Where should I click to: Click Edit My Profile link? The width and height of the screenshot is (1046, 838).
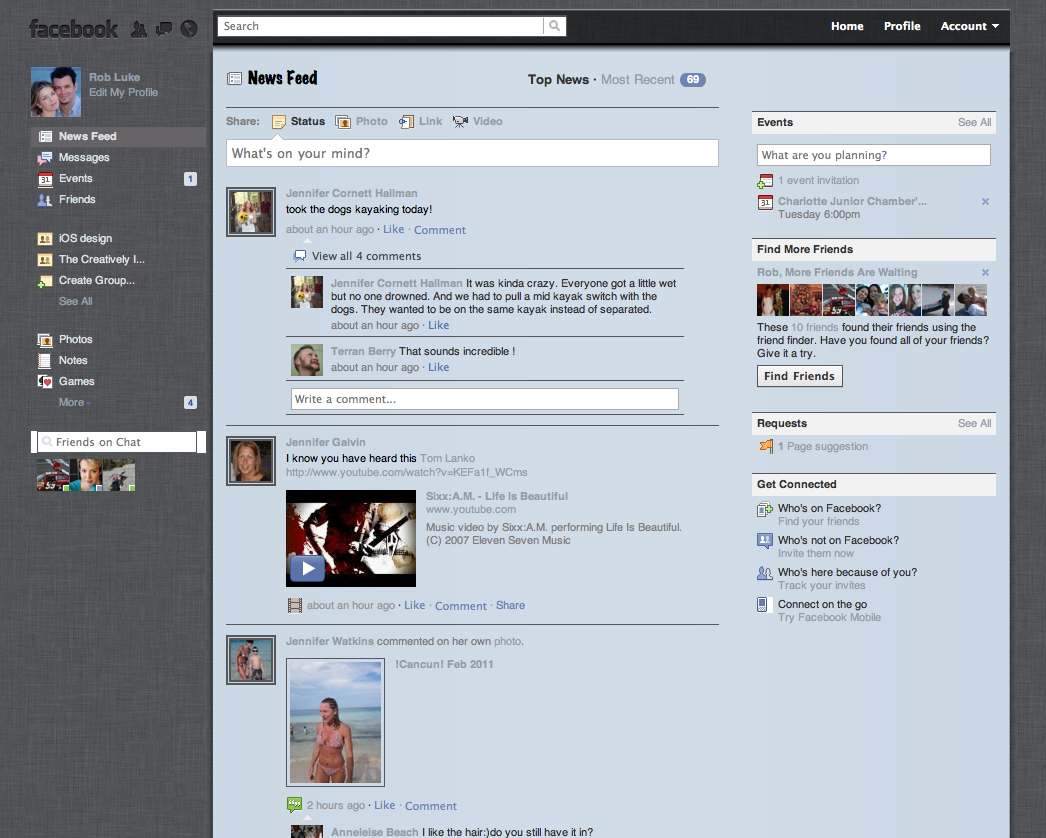(123, 92)
